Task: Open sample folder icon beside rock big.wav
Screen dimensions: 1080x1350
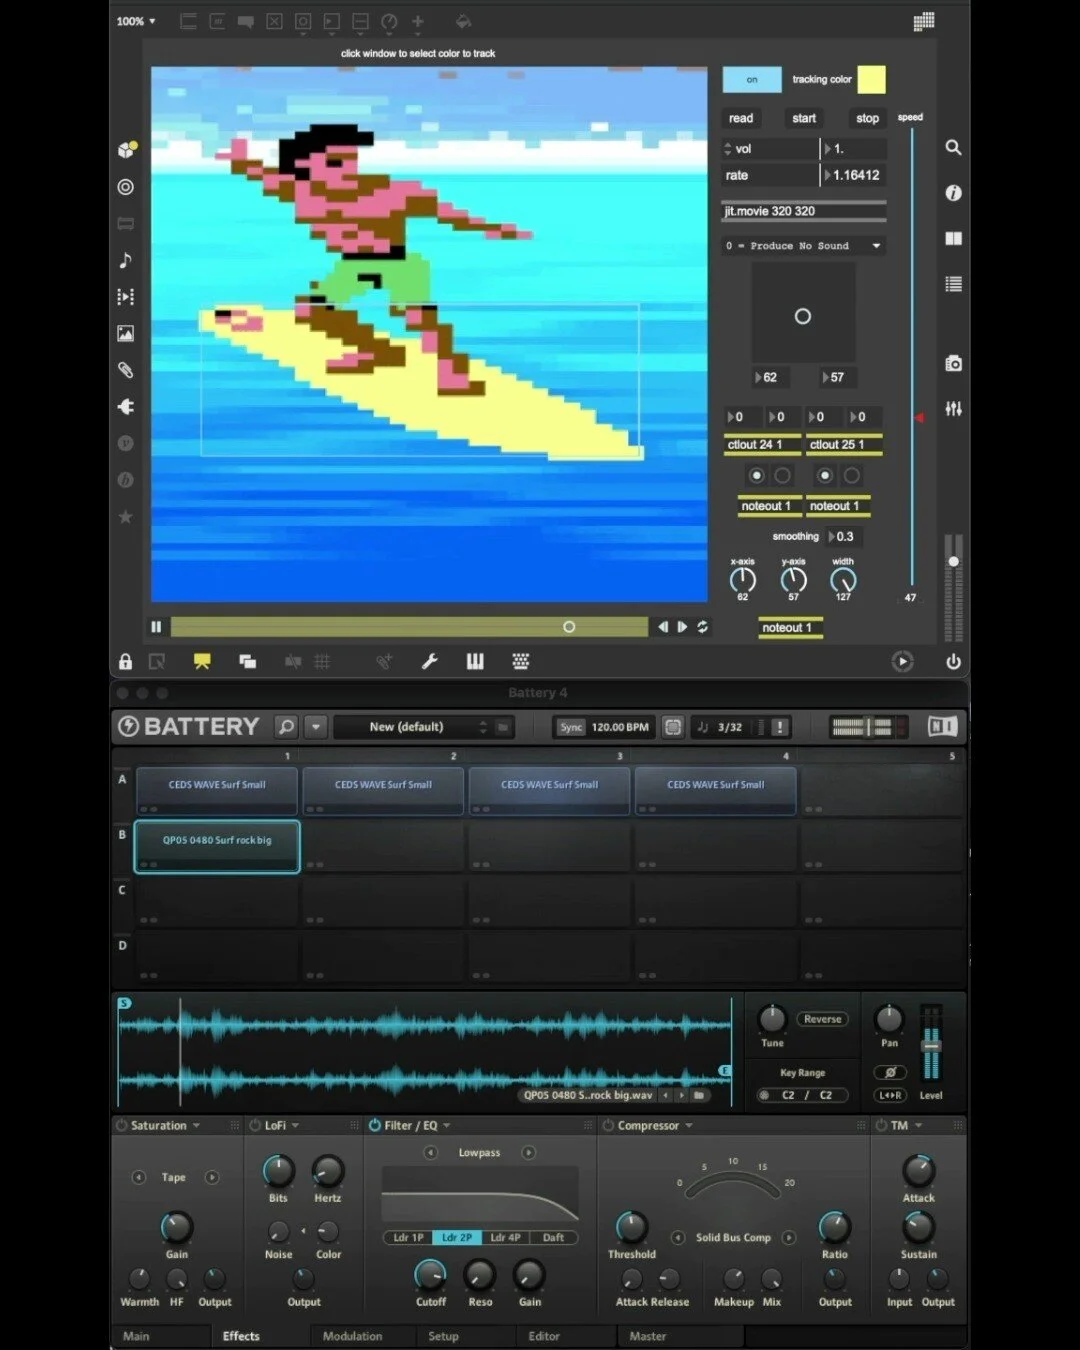Action: point(700,1095)
